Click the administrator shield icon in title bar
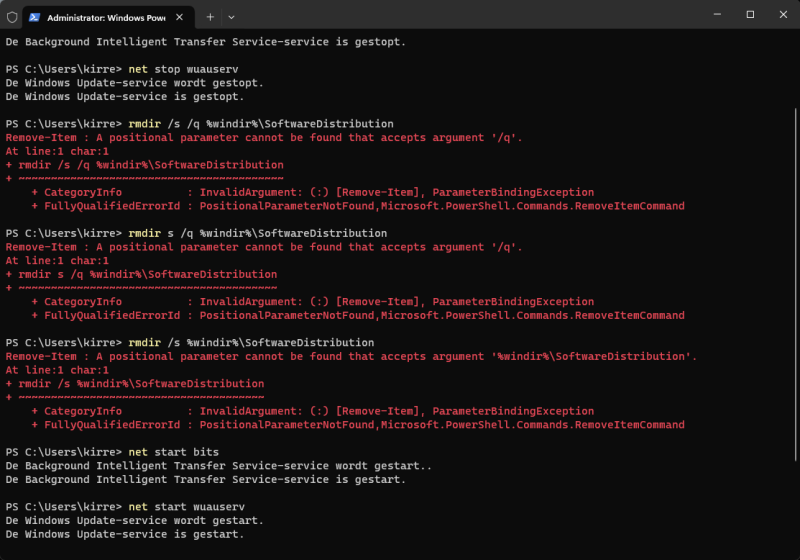The image size is (800, 560). (12, 17)
